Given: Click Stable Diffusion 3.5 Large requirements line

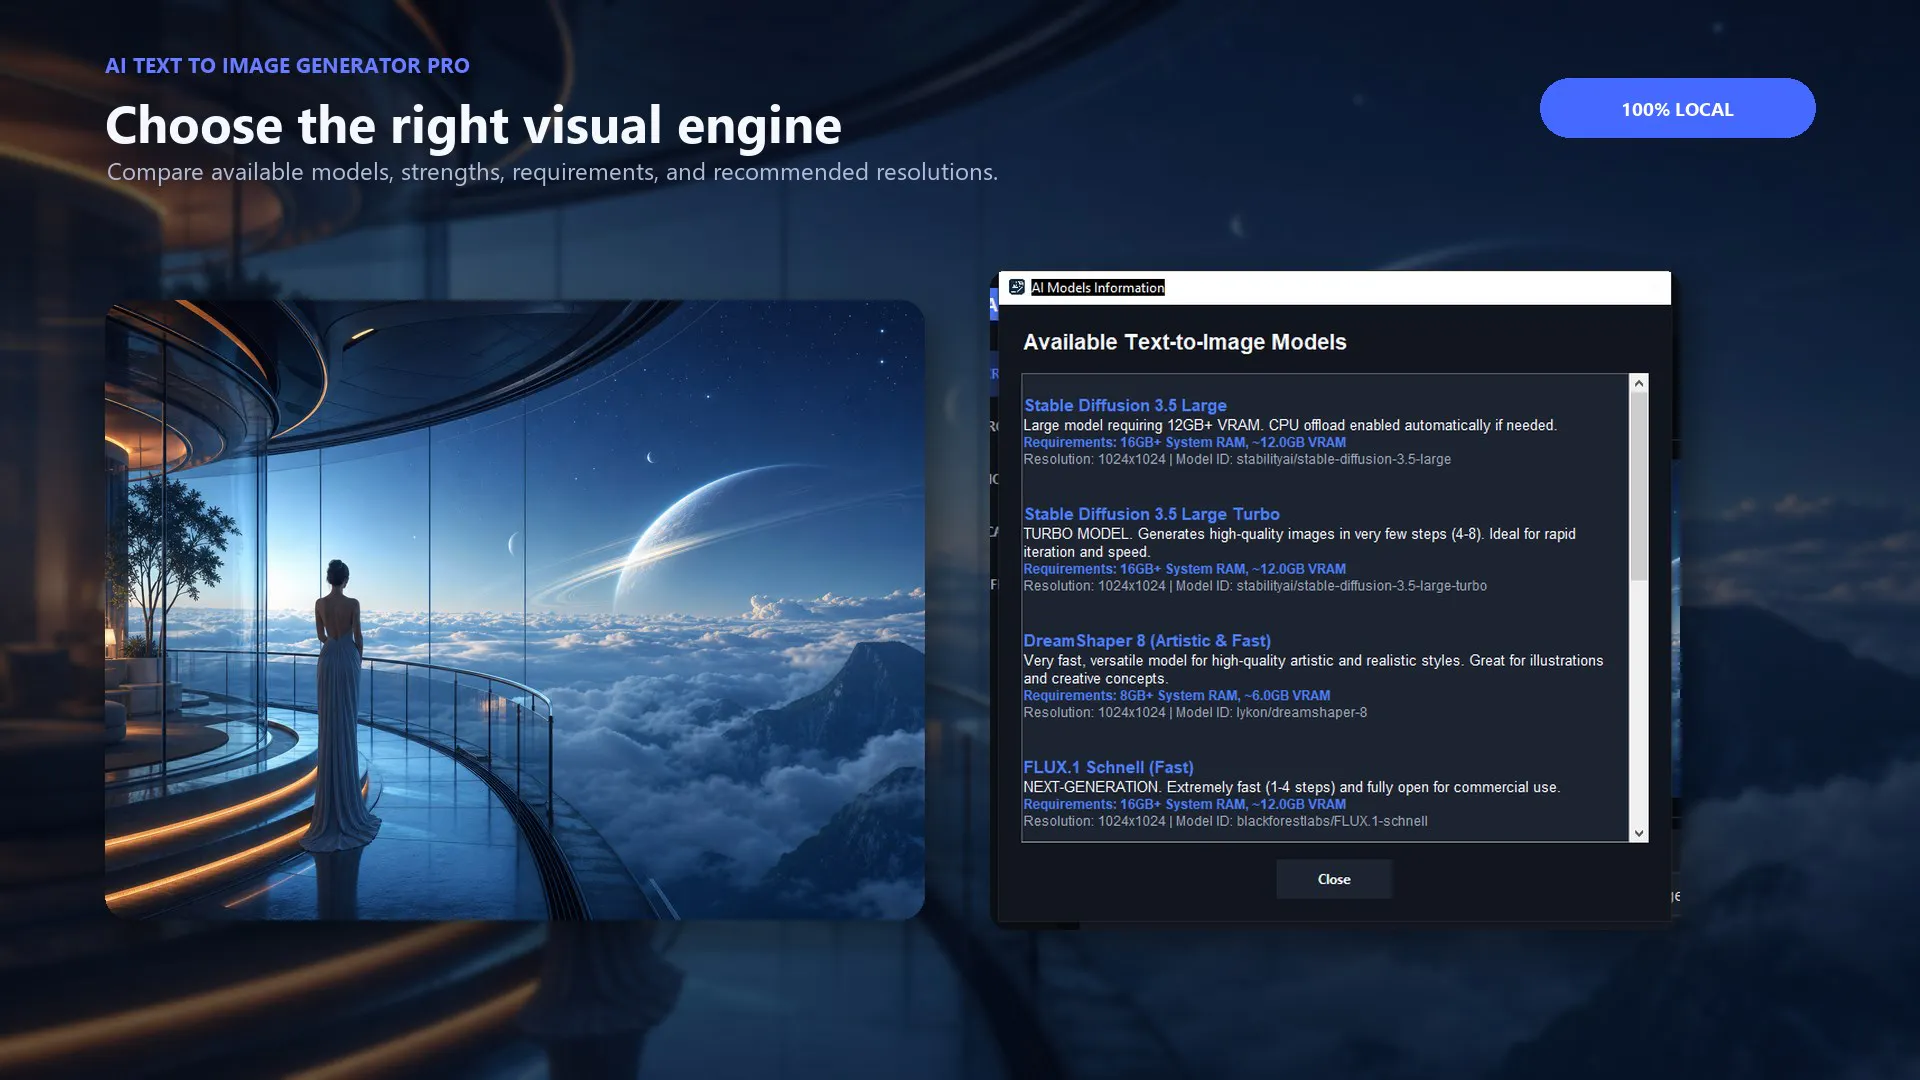Looking at the screenshot, I should coord(1184,442).
